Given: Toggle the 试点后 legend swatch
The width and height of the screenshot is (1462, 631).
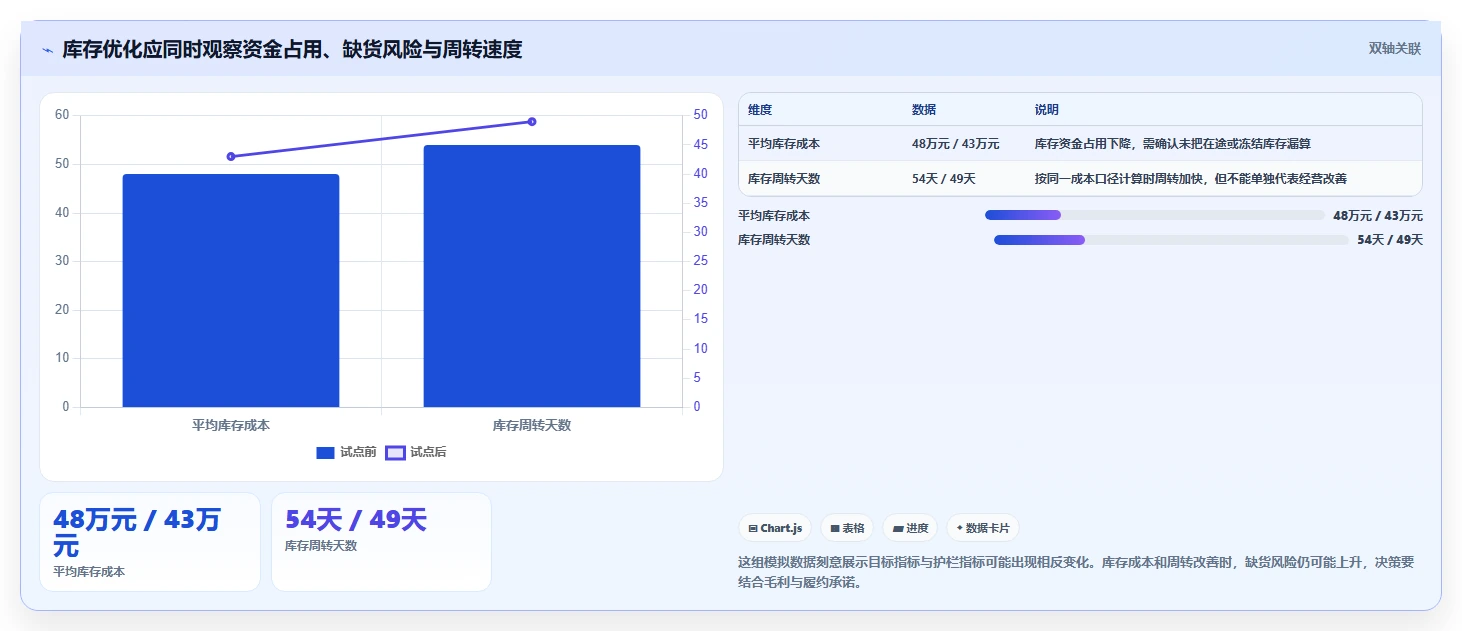Looking at the screenshot, I should pos(395,453).
